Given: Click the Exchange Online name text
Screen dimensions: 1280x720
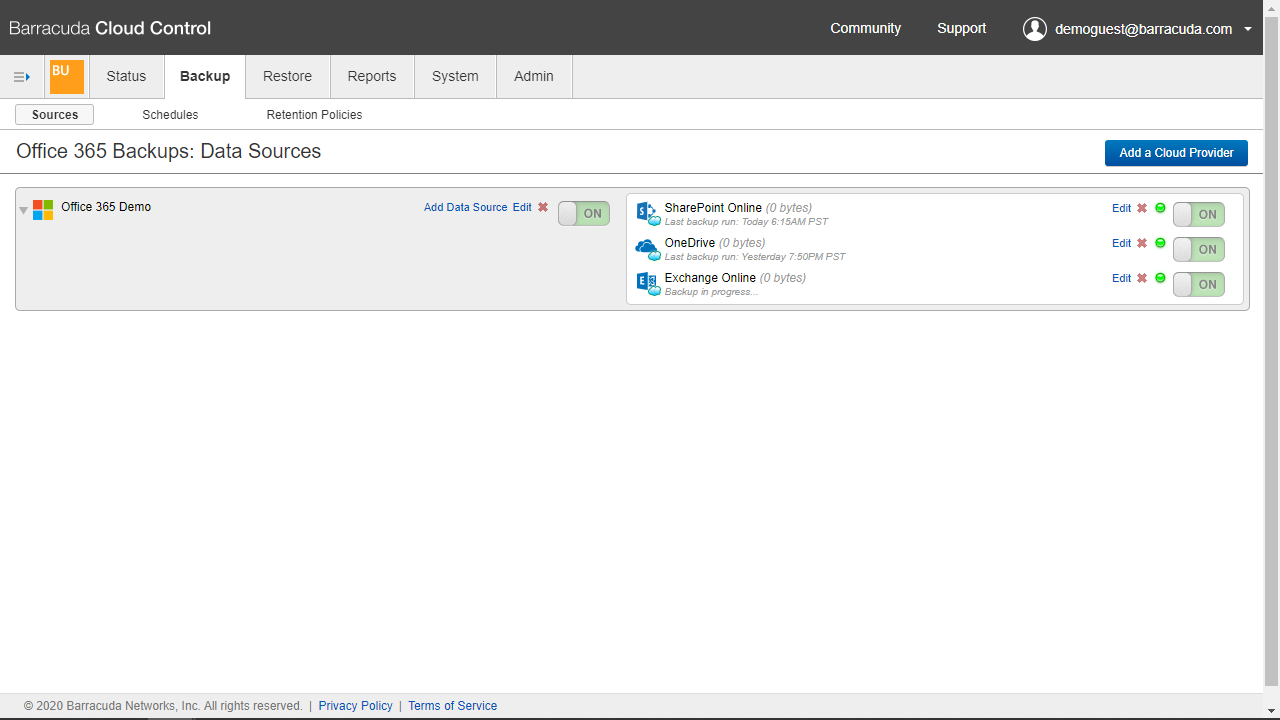Looking at the screenshot, I should (710, 278).
